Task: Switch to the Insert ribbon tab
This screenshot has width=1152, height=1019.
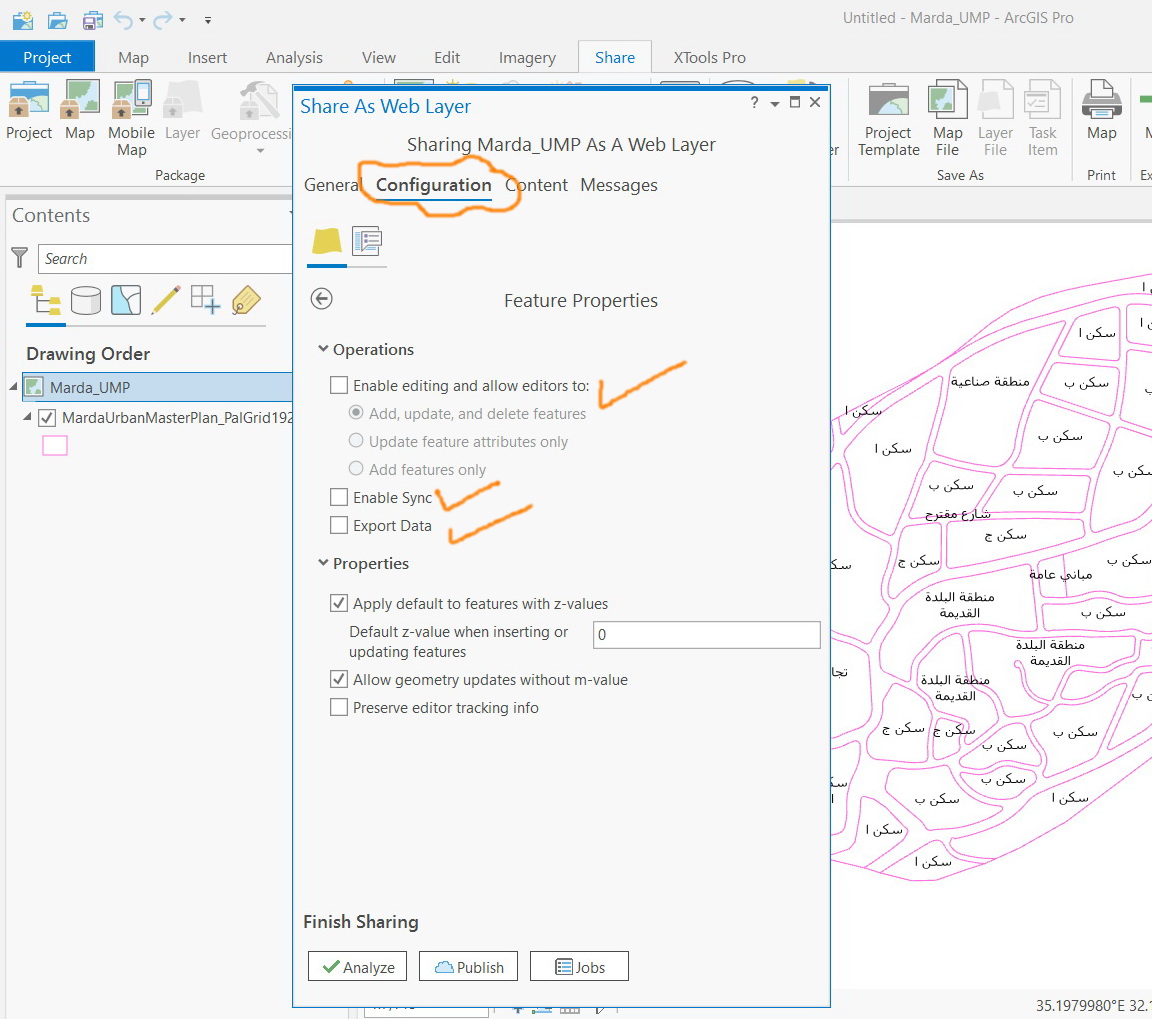Action: point(207,57)
